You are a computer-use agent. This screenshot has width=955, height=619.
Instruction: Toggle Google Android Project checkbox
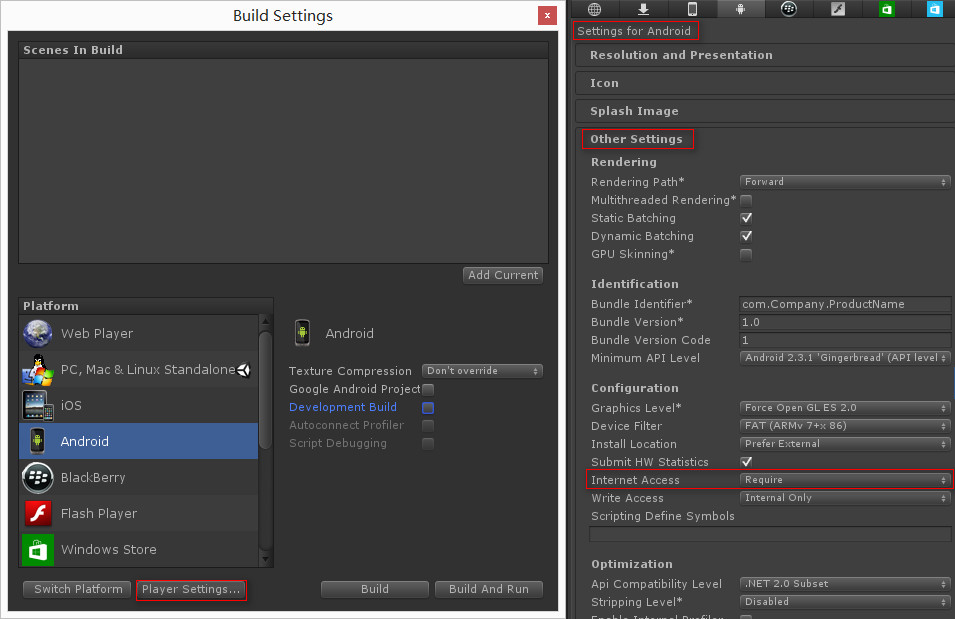[428, 389]
